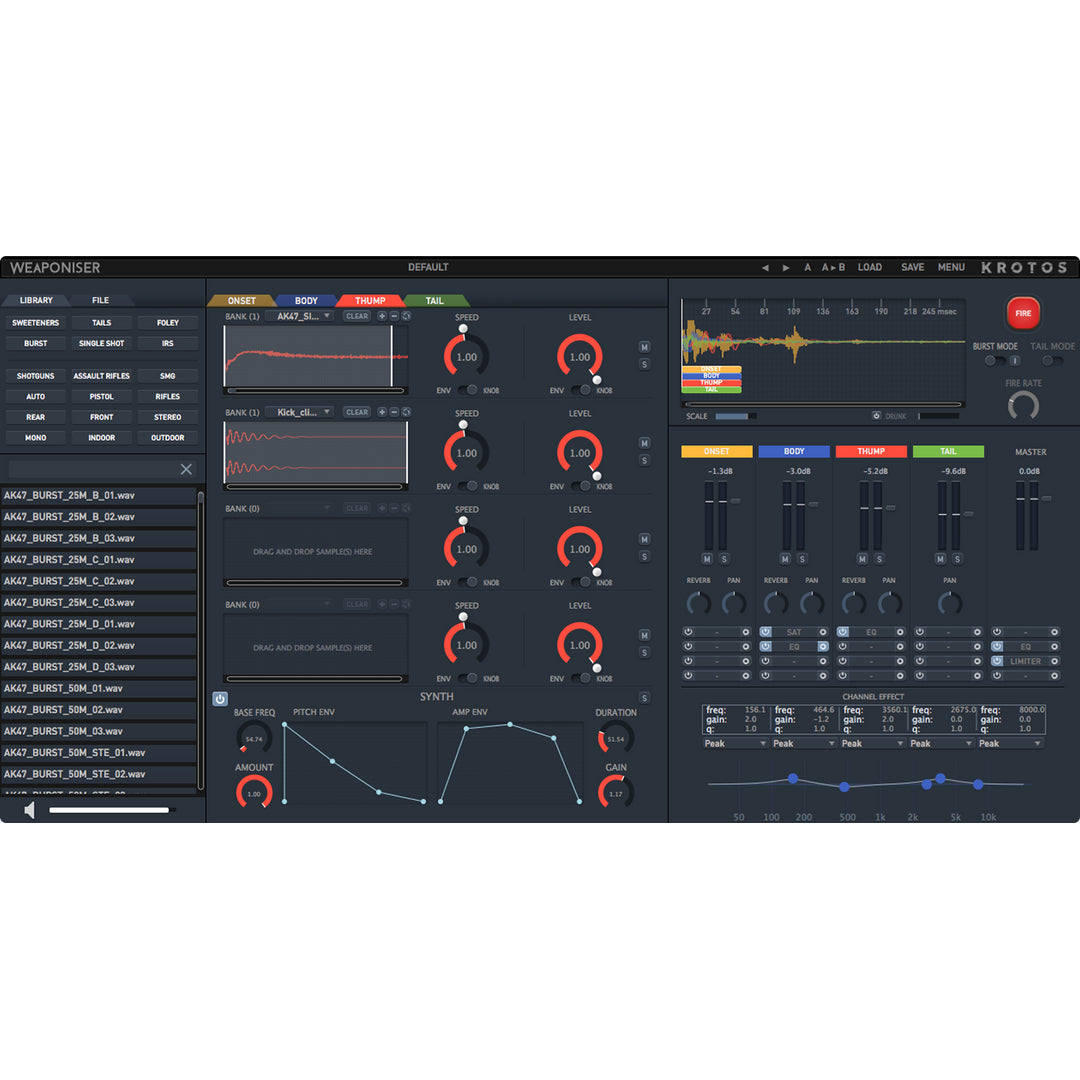Mute the Kick_cli bank with M
Screen dimensions: 1080x1080
pos(644,443)
